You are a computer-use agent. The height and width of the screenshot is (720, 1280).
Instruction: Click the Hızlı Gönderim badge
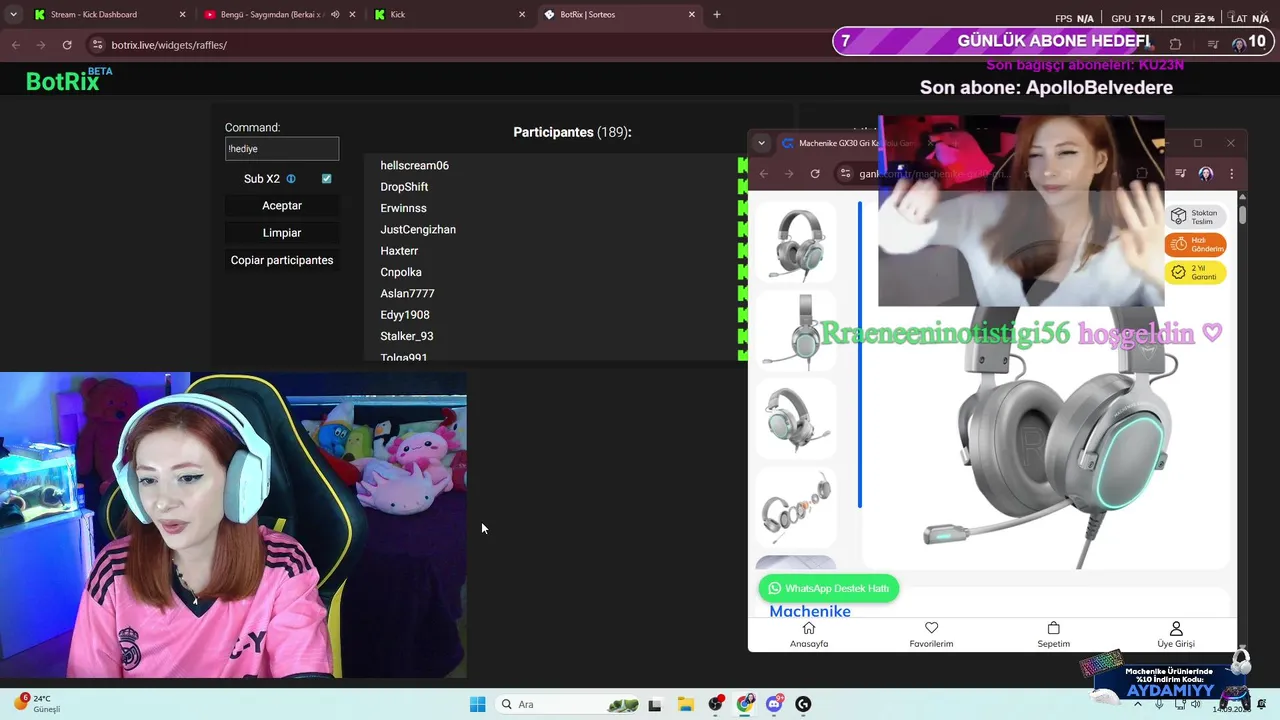click(x=1195, y=244)
